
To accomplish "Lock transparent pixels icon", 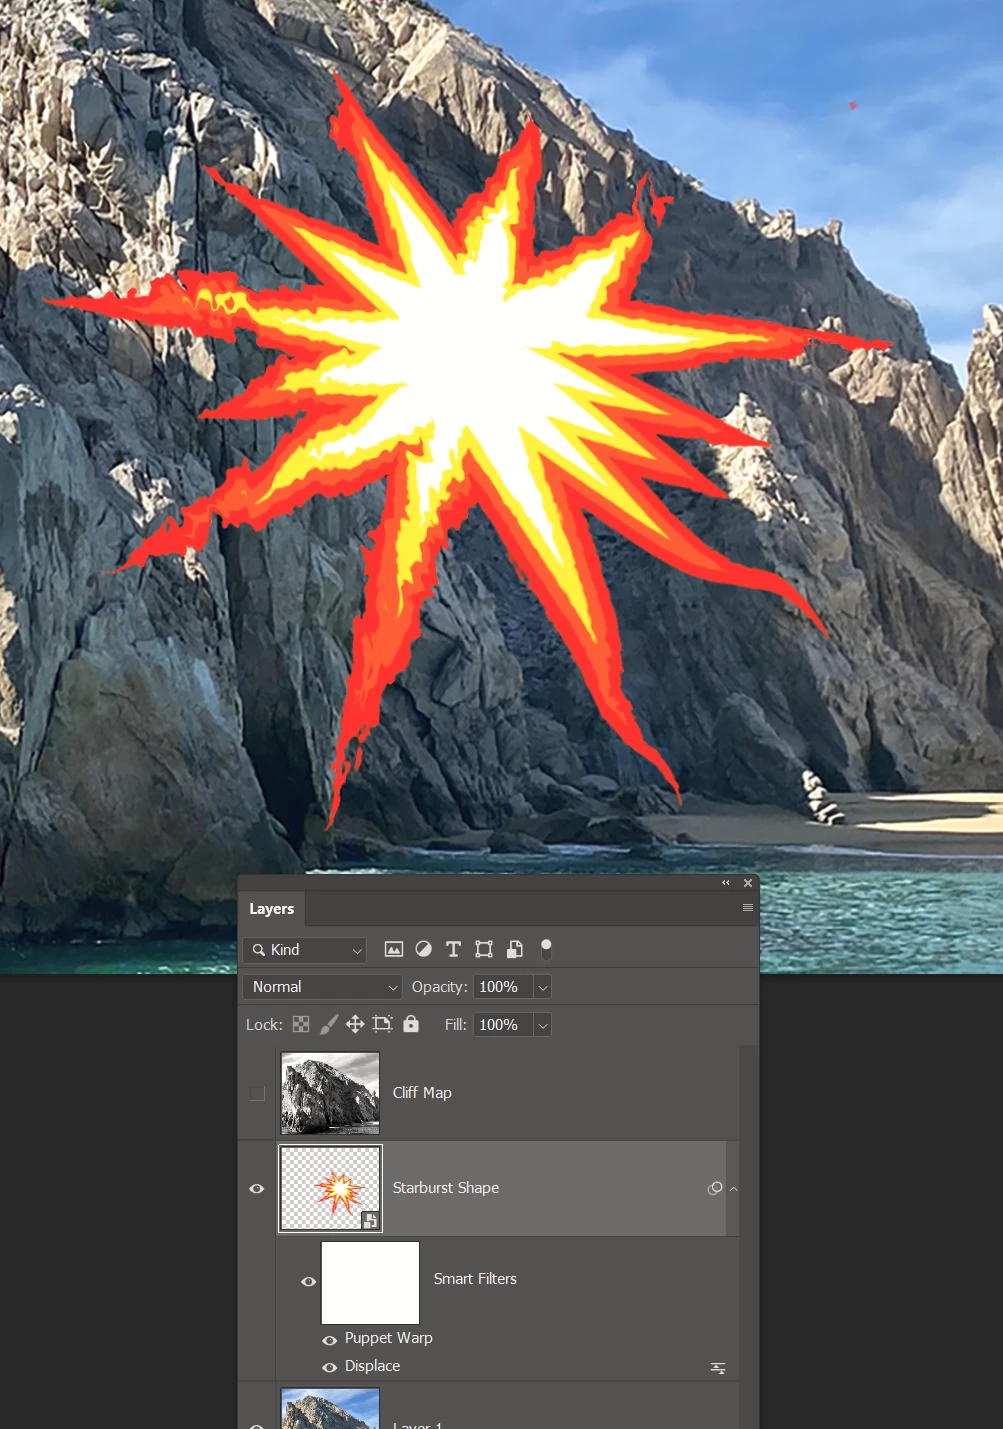I will [301, 1024].
